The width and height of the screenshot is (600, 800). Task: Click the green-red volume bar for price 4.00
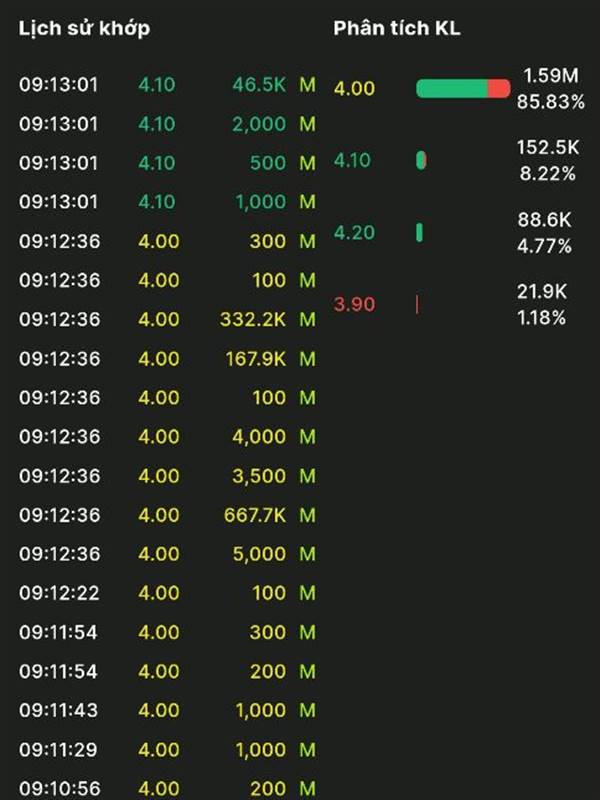pyautogui.click(x=463, y=88)
